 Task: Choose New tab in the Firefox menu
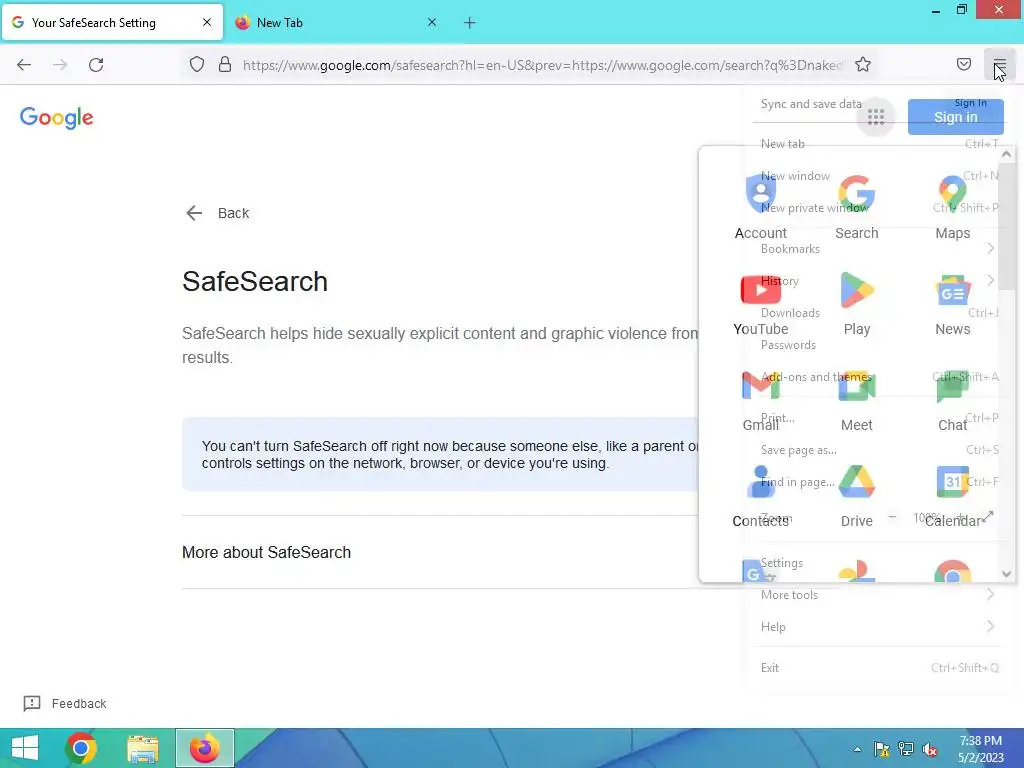pos(878,144)
